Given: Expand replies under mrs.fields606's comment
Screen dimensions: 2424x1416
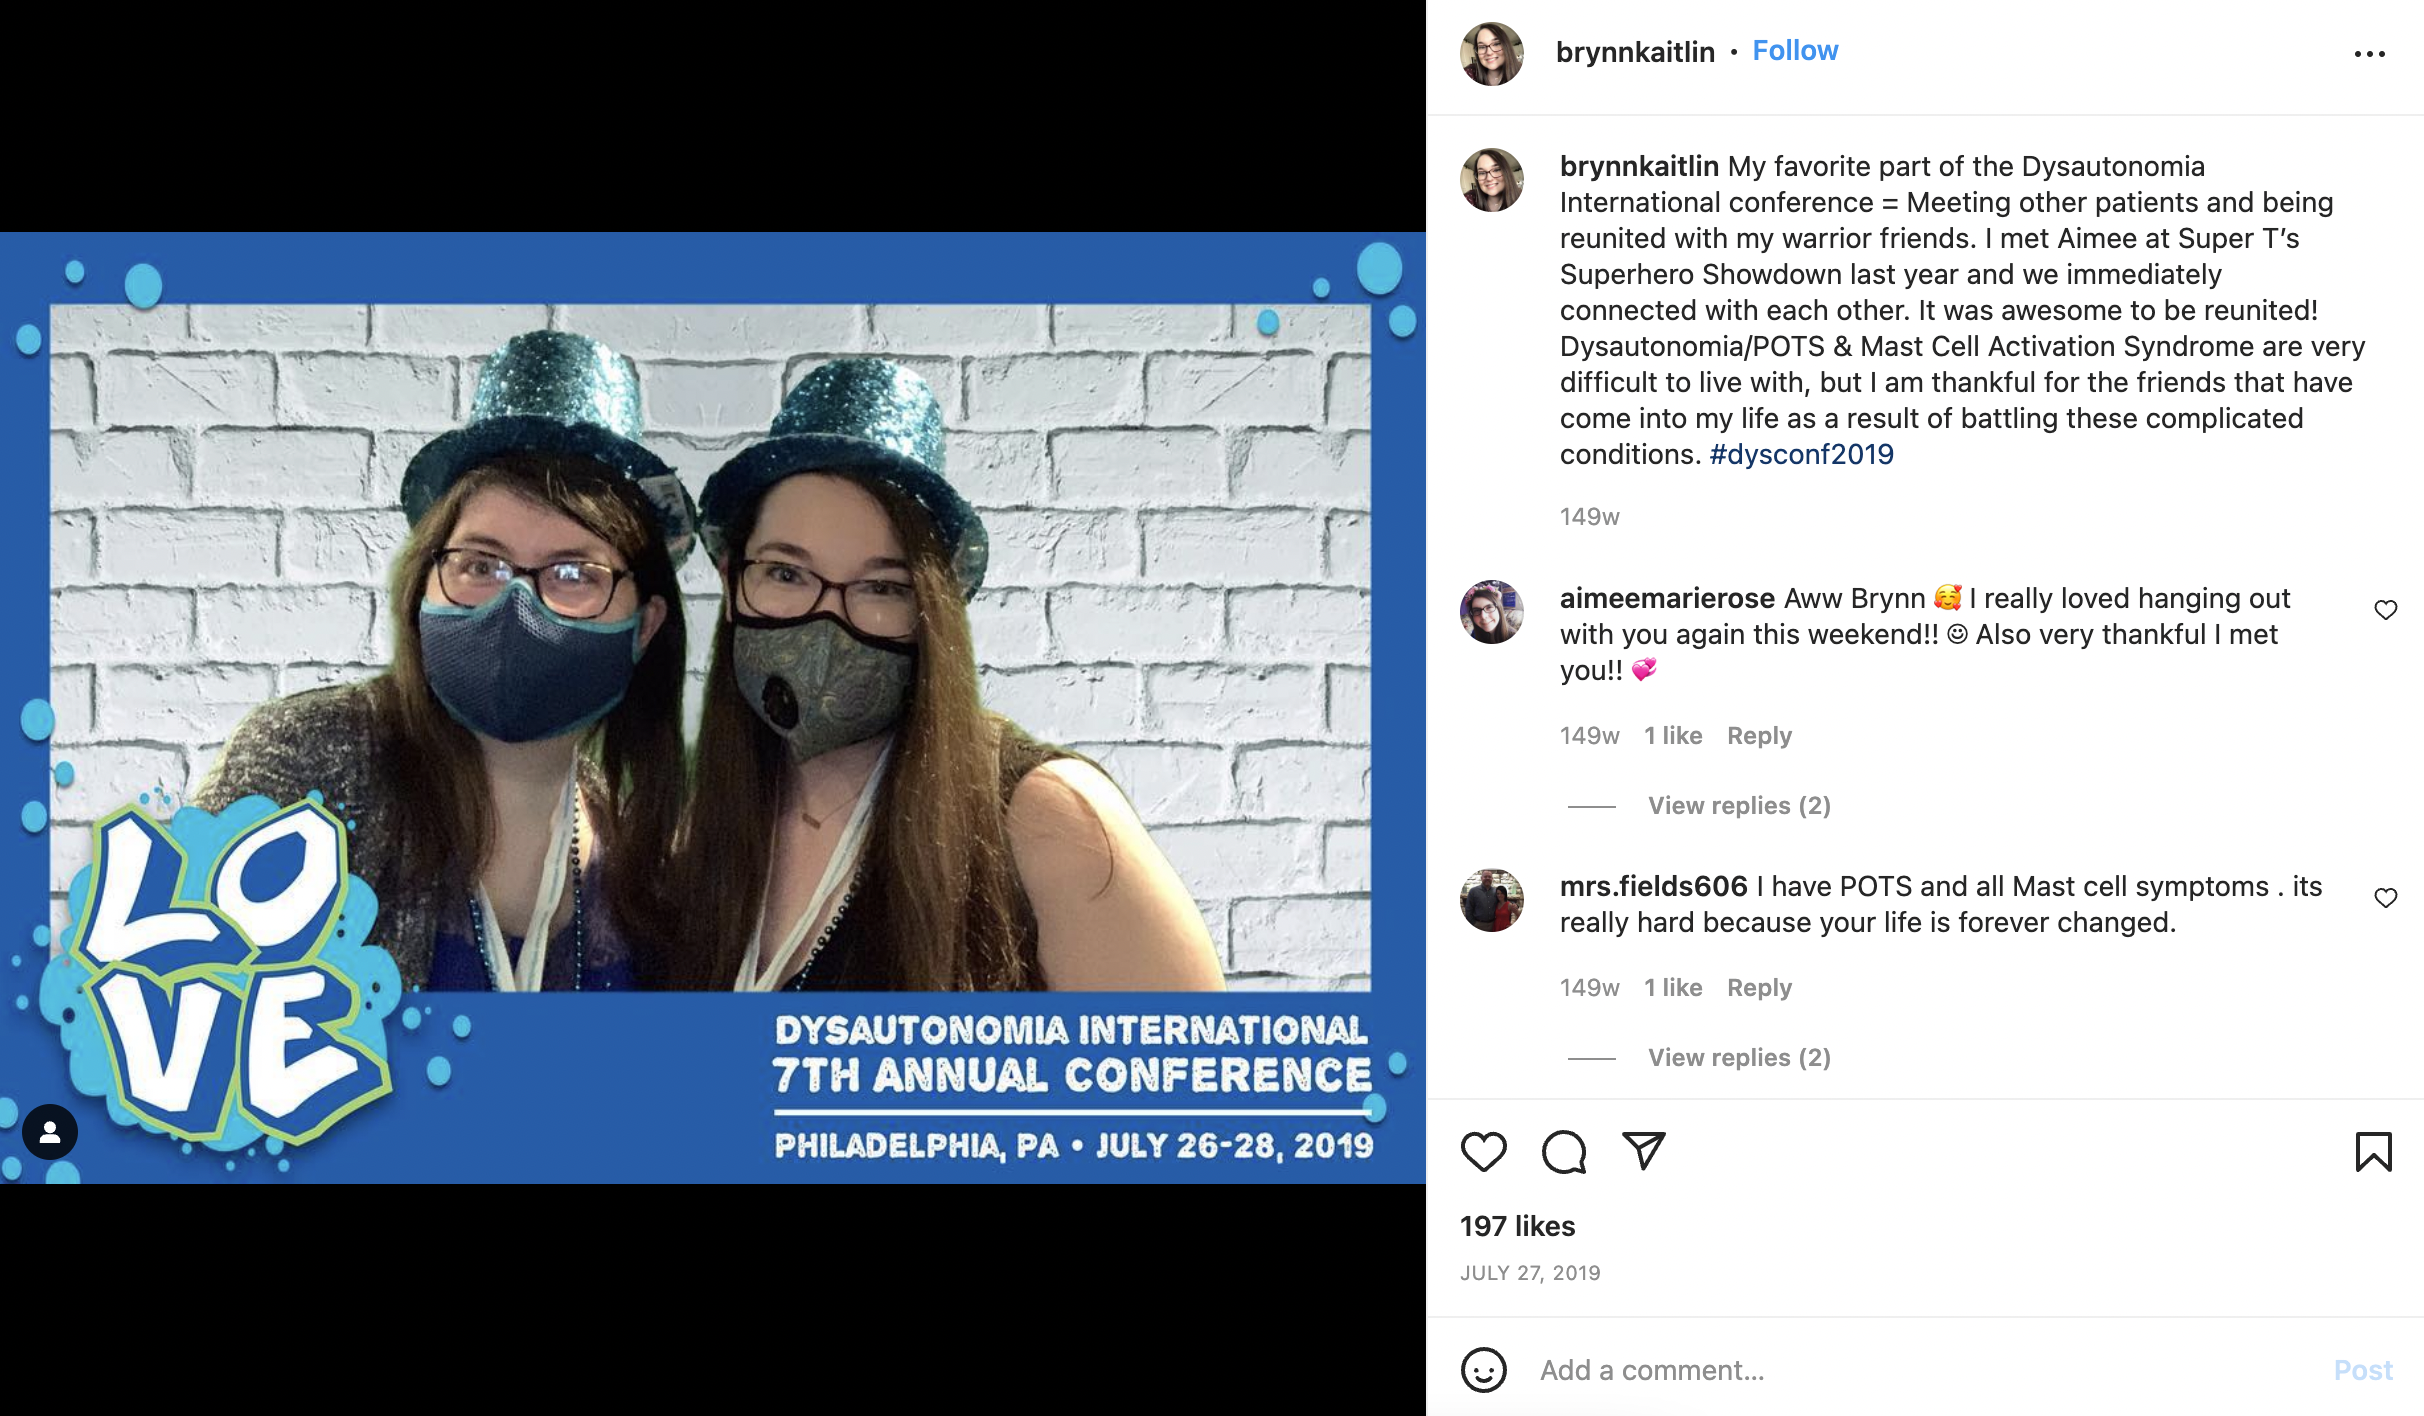Looking at the screenshot, I should [x=1739, y=1058].
